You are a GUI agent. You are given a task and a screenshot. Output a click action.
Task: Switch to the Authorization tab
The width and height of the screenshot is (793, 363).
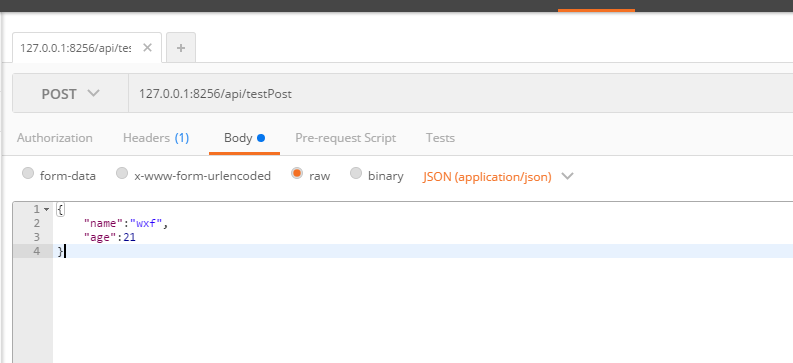point(55,138)
